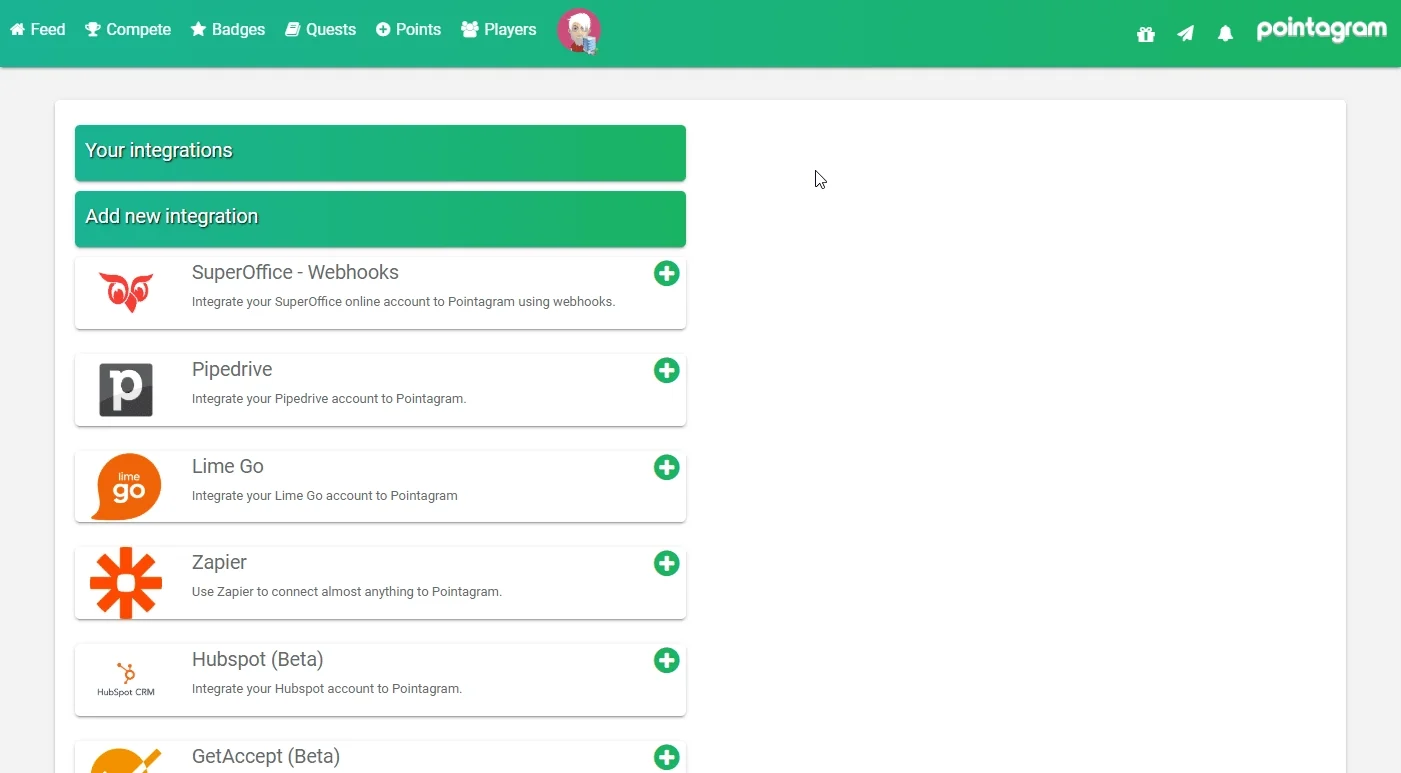Screen dimensions: 1401x773
Task: Add the SuperOffice - Webhooks integration
Action: click(666, 274)
